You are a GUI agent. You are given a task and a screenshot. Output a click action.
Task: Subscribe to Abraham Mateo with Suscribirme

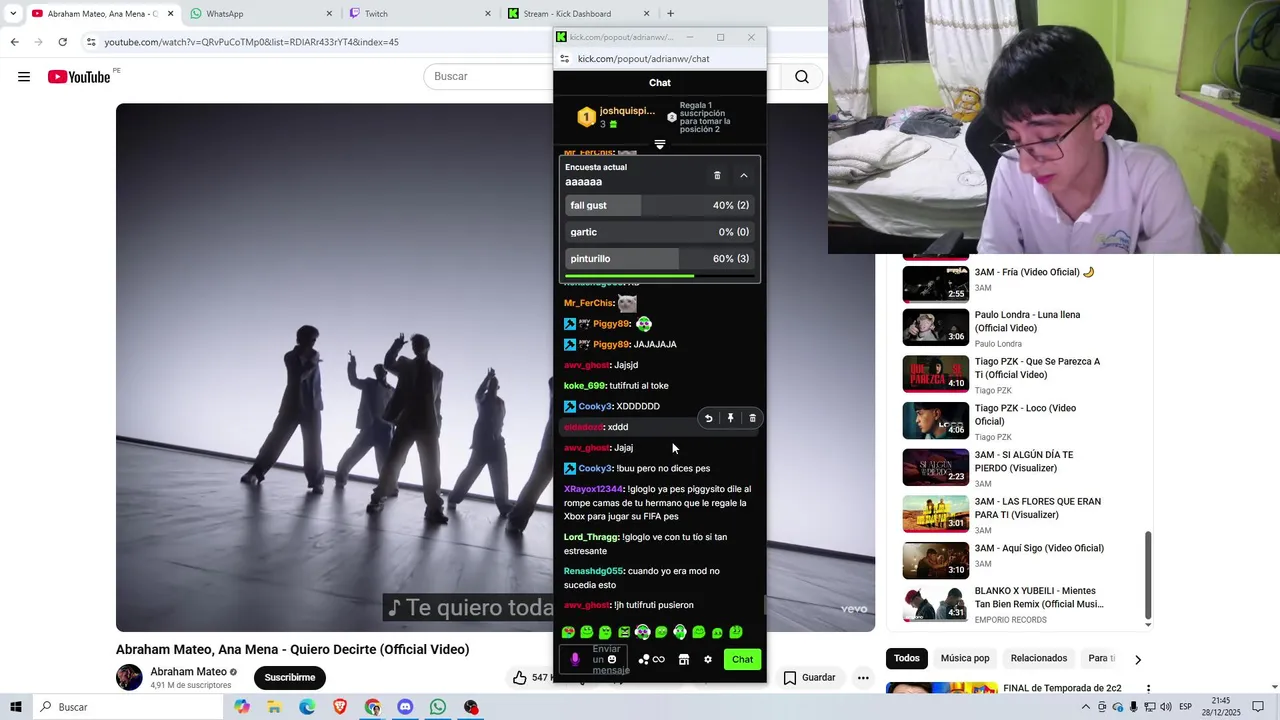pyautogui.click(x=290, y=677)
